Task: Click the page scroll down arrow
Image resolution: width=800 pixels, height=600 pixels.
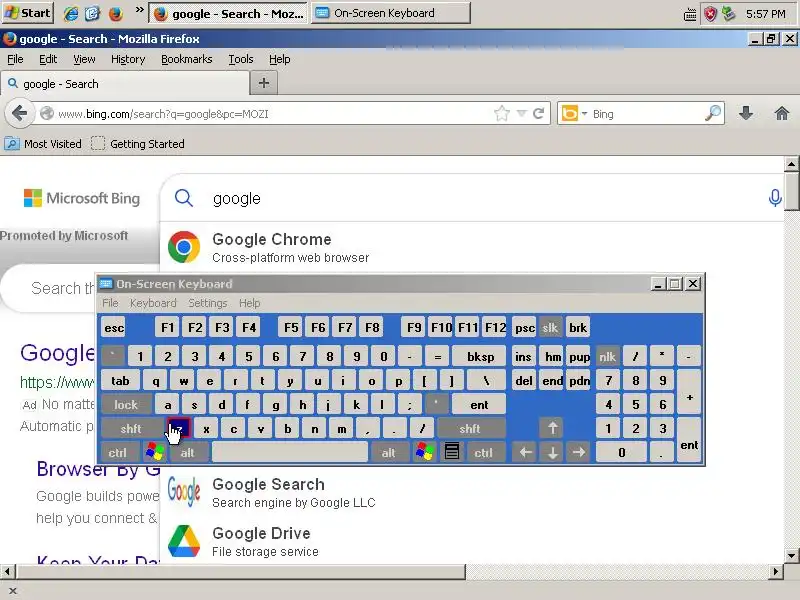Action: click(791, 556)
